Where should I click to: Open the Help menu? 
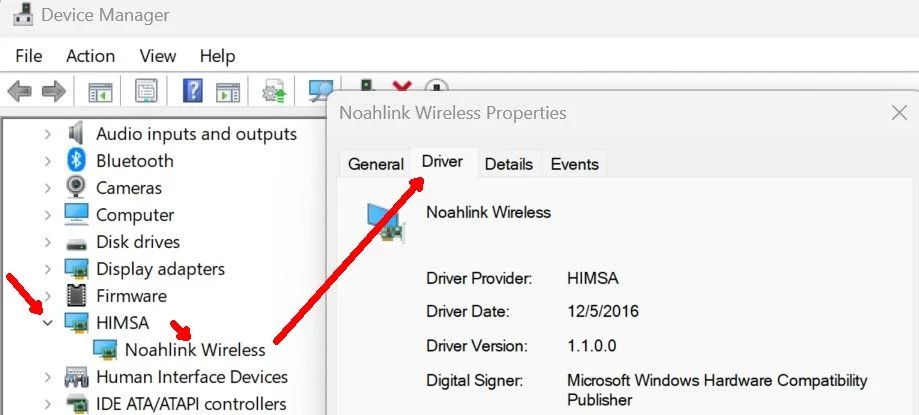coord(217,56)
